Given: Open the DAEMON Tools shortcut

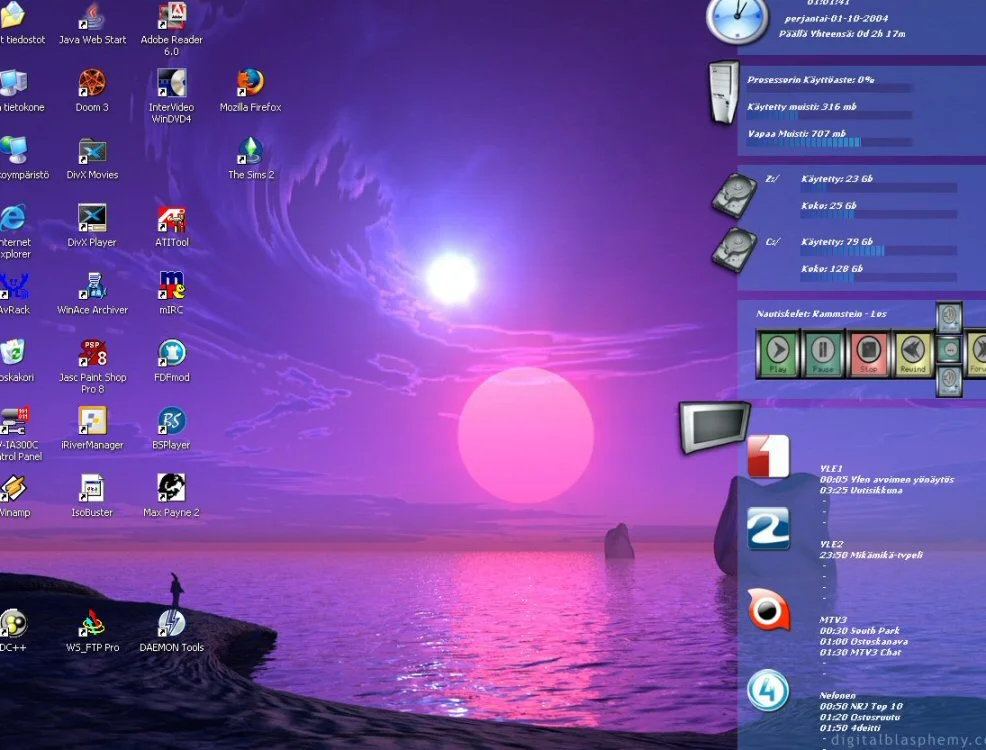Looking at the screenshot, I should coord(171,623).
